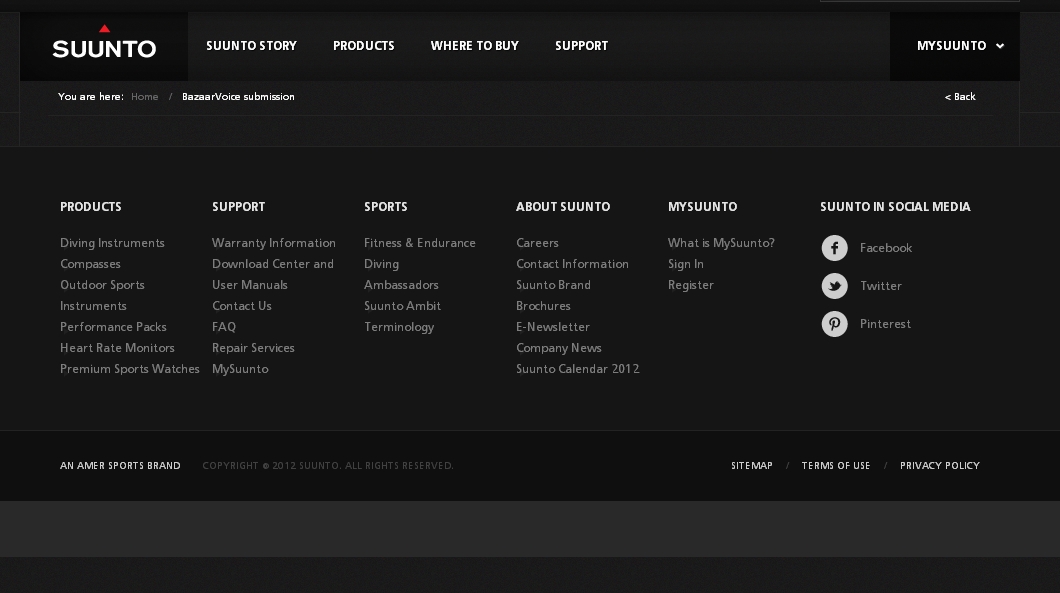This screenshot has height=593, width=1060.
Task: Open Compasses link
Action: [x=90, y=264]
